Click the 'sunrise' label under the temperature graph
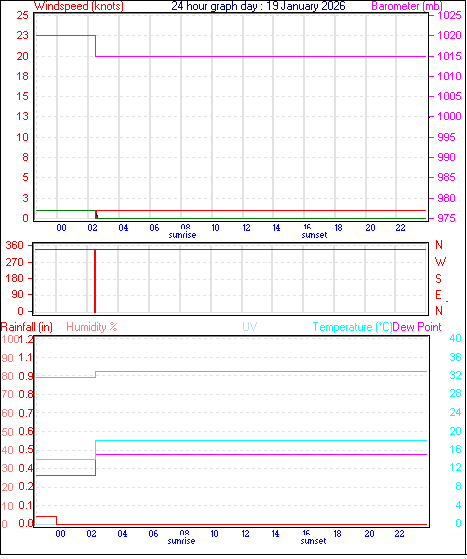467x559 pixels. click(181, 541)
